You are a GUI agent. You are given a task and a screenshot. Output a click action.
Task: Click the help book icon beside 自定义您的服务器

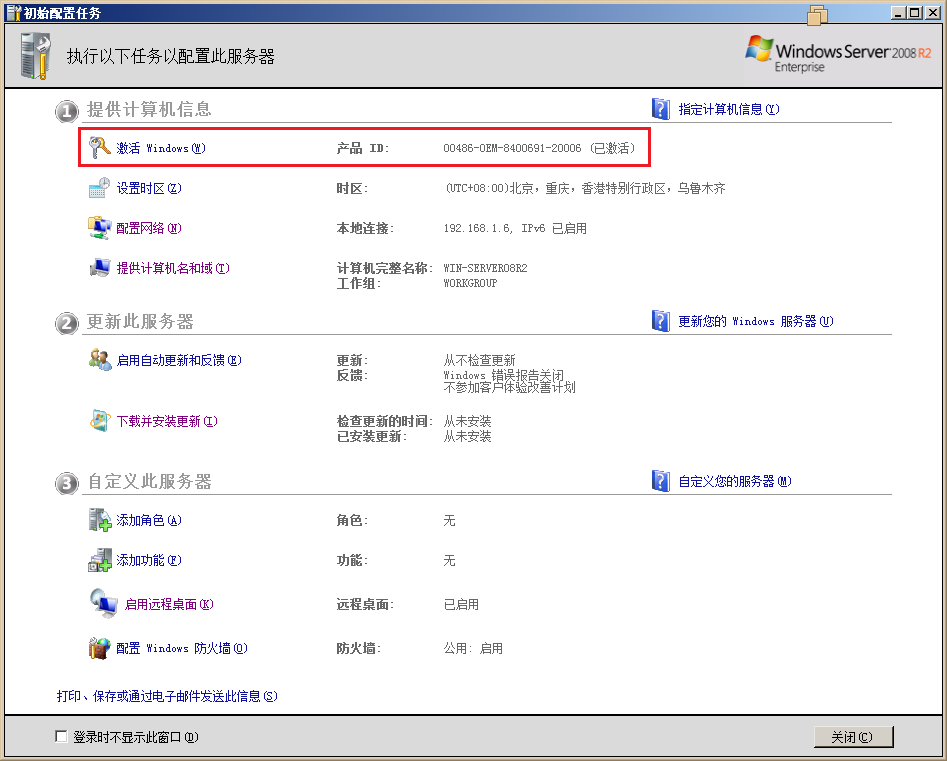pos(661,481)
